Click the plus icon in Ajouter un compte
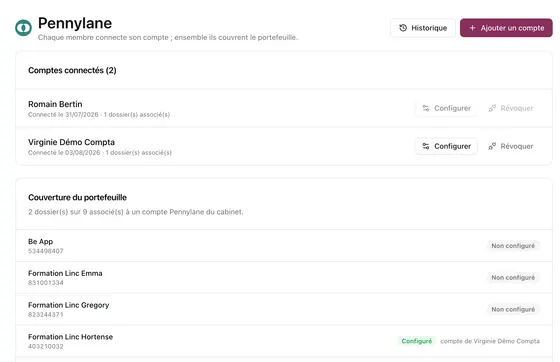This screenshot has width=560, height=362. pos(472,28)
